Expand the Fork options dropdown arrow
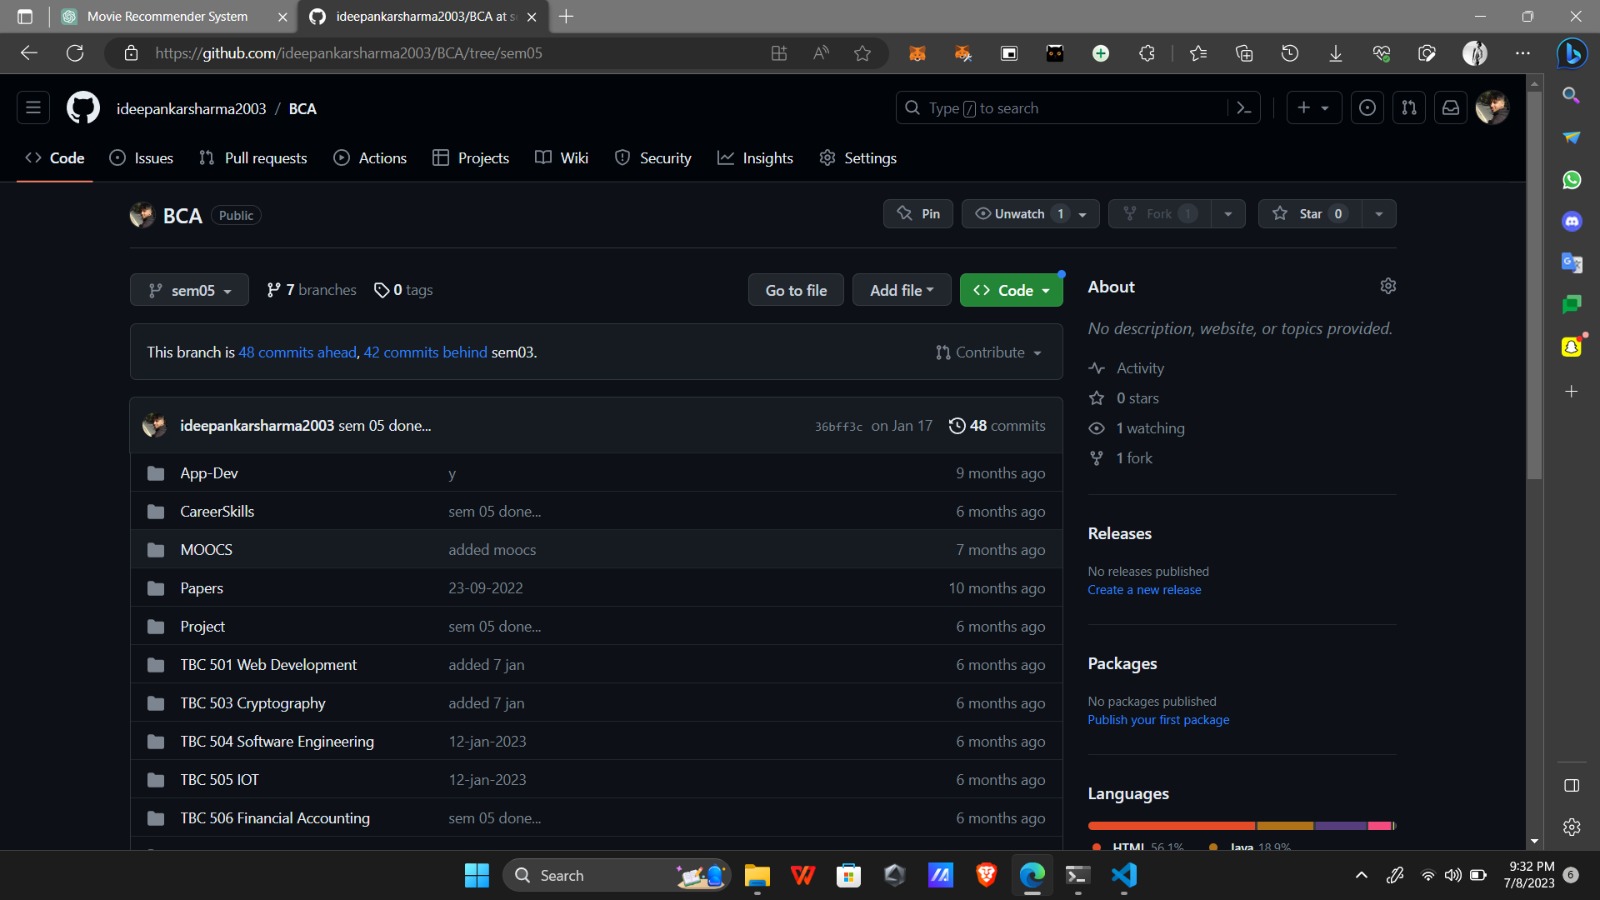This screenshot has width=1600, height=900. click(1228, 214)
